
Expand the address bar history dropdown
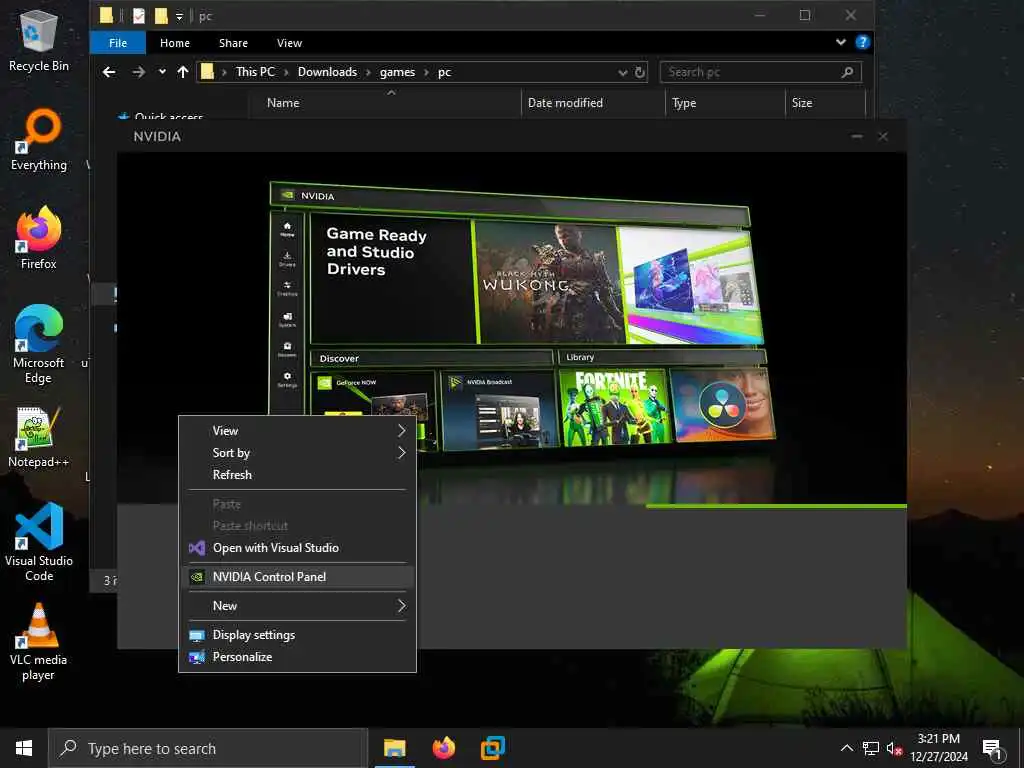623,72
